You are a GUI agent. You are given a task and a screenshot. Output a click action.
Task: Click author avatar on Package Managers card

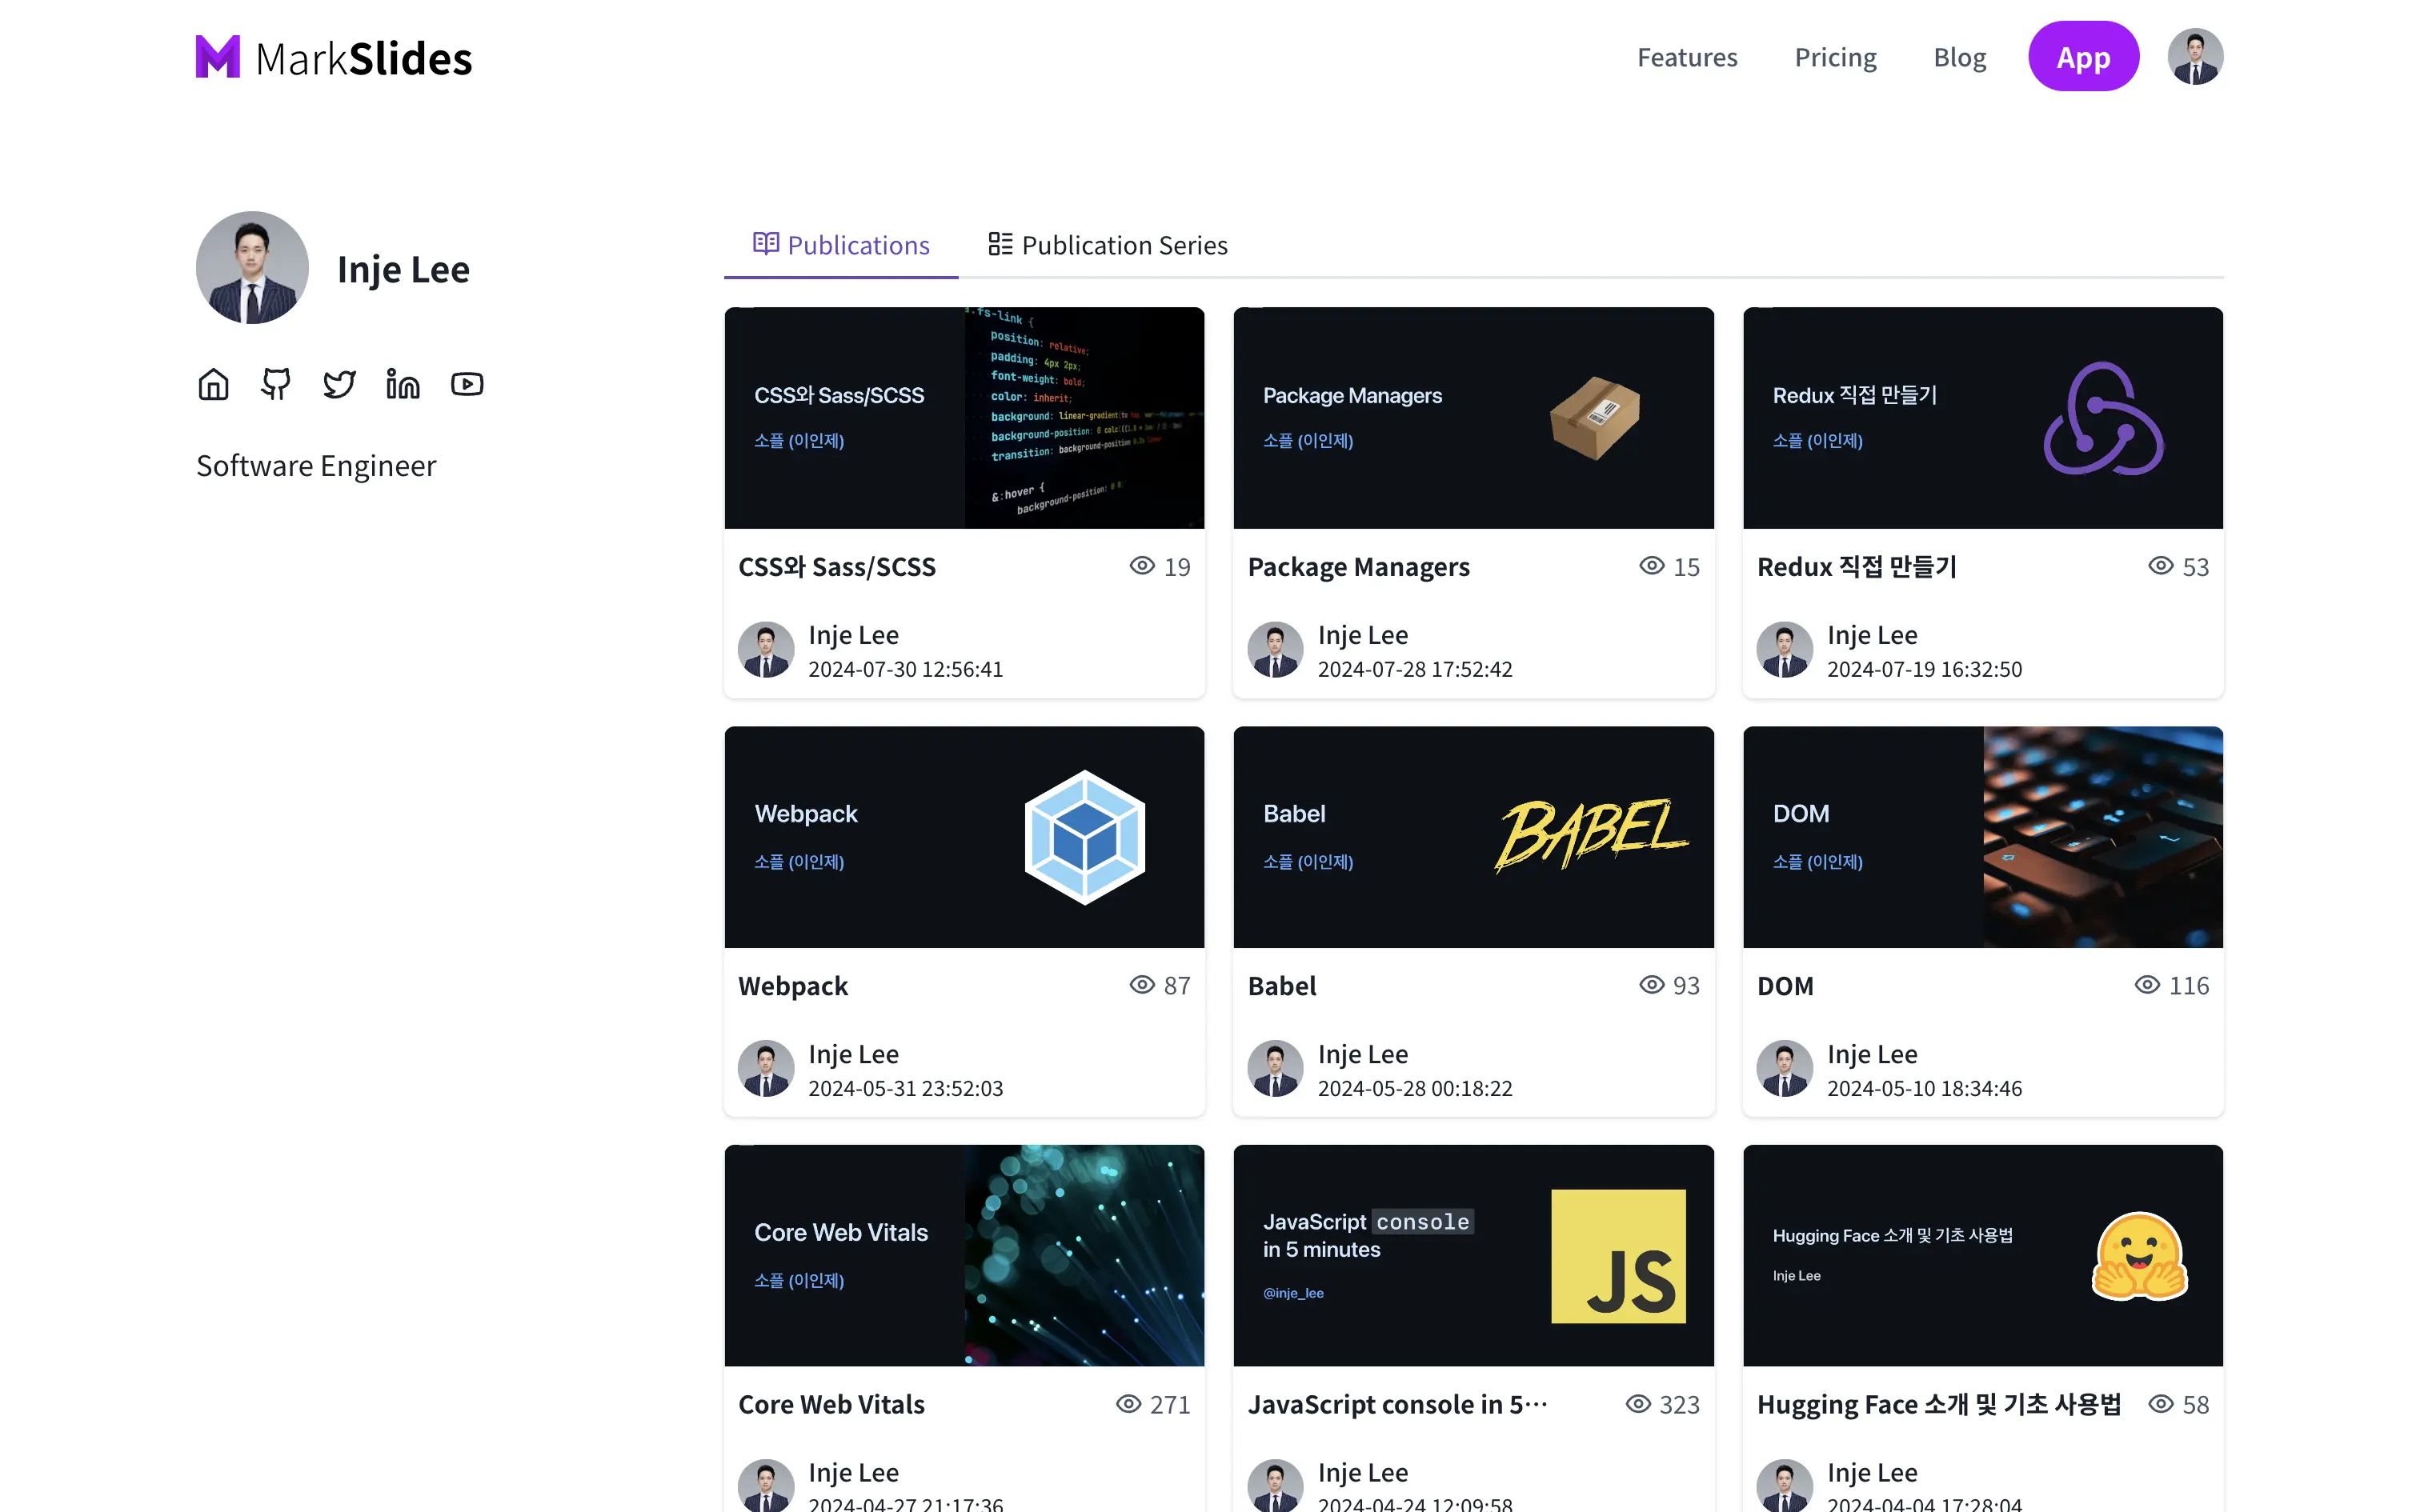pyautogui.click(x=1276, y=650)
